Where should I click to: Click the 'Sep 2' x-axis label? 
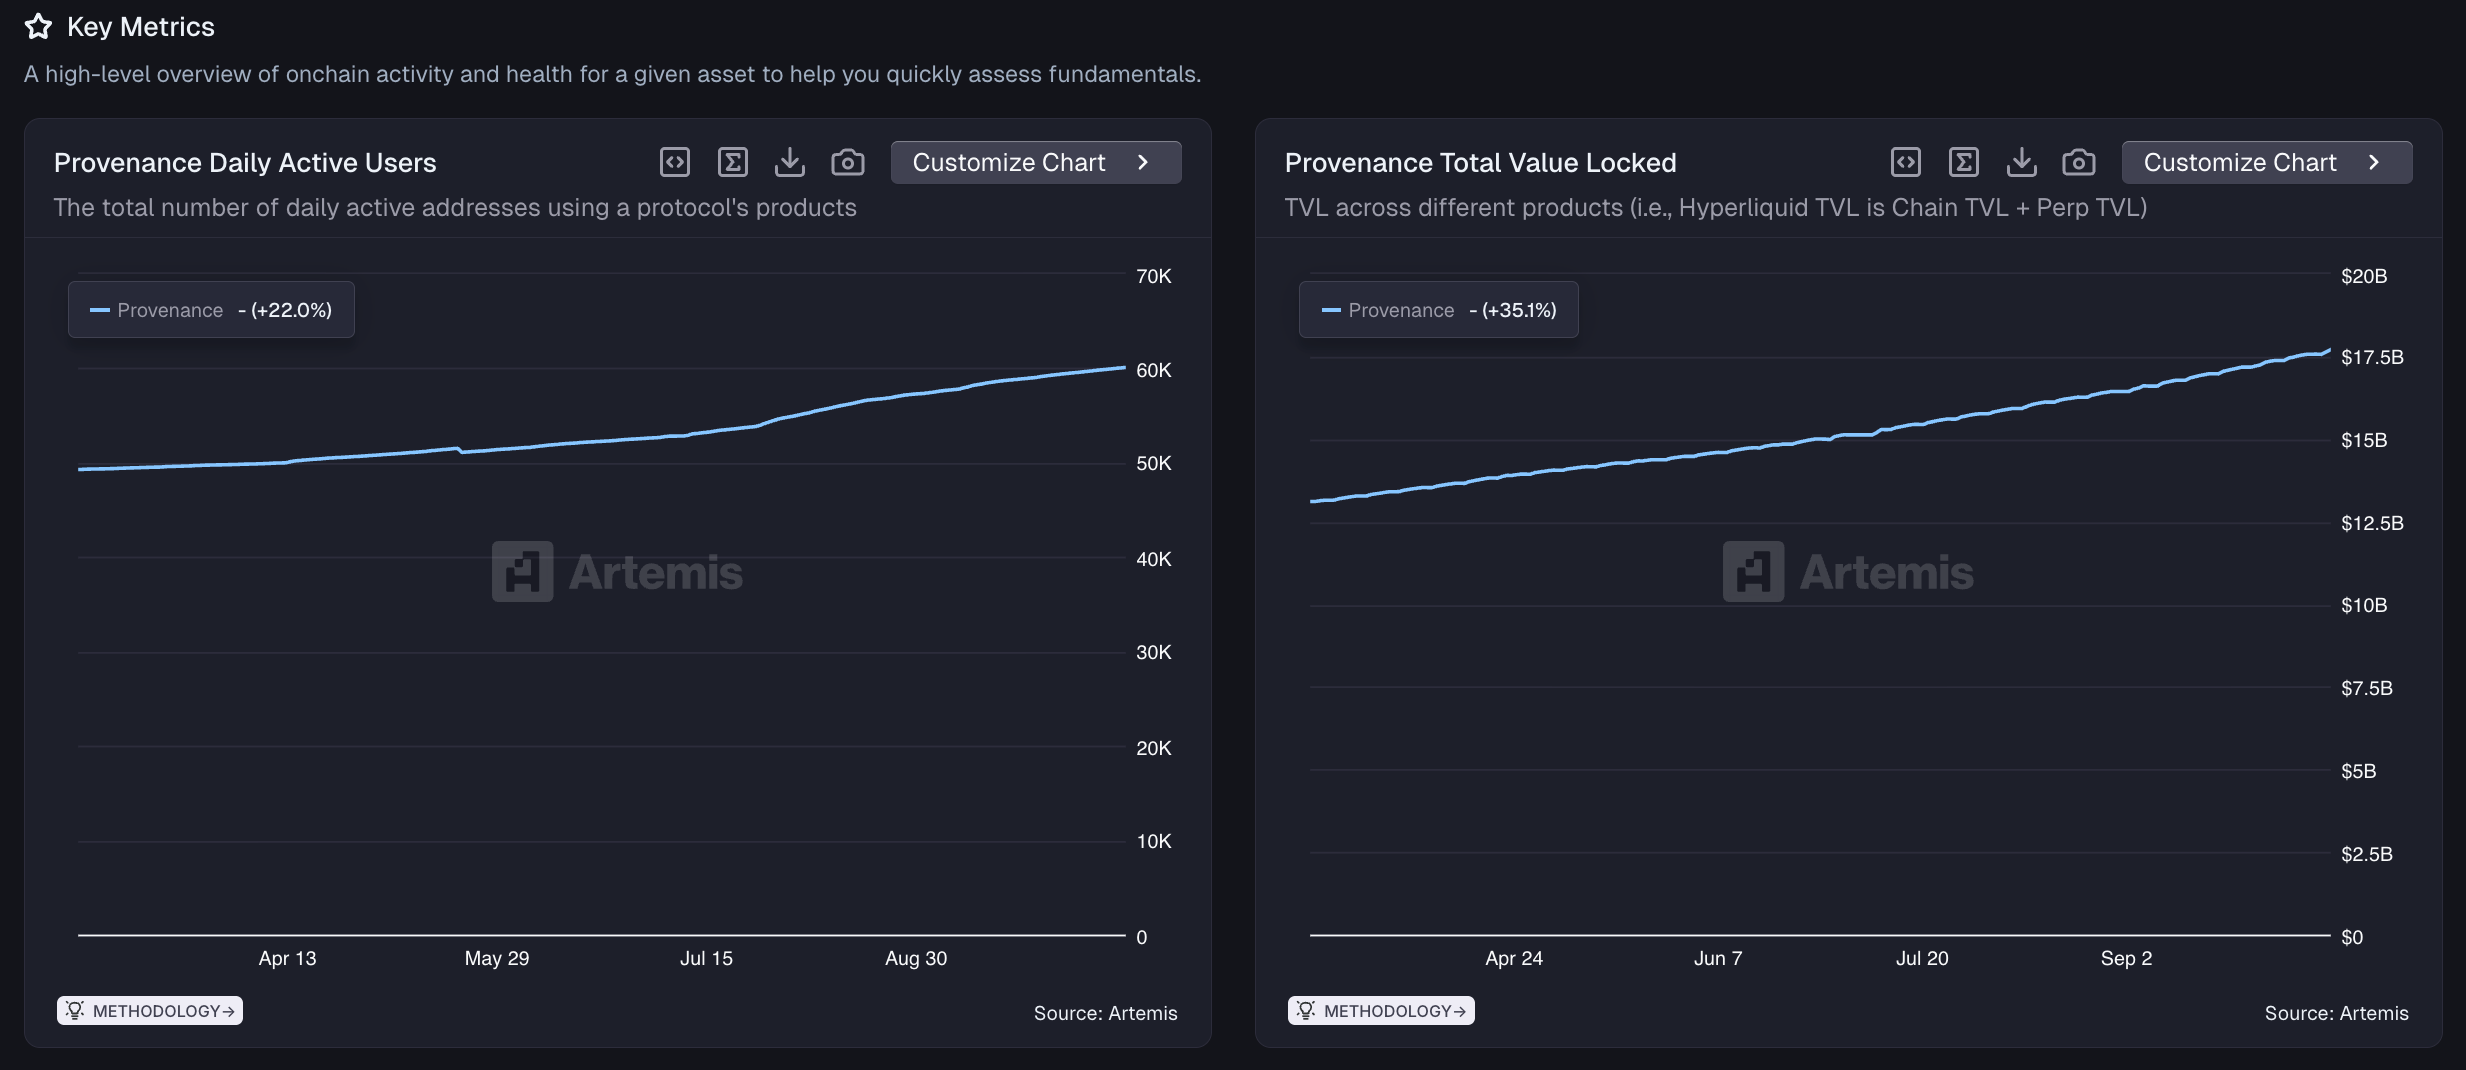pos(2126,958)
